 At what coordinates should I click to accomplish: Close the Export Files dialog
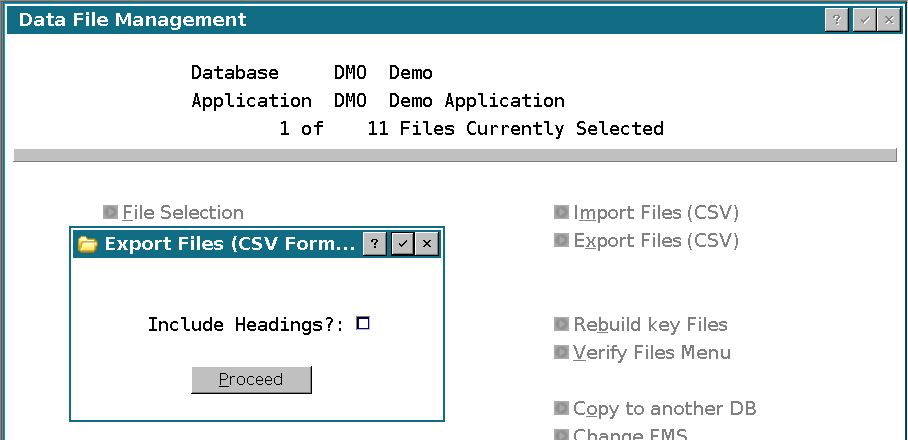(427, 244)
